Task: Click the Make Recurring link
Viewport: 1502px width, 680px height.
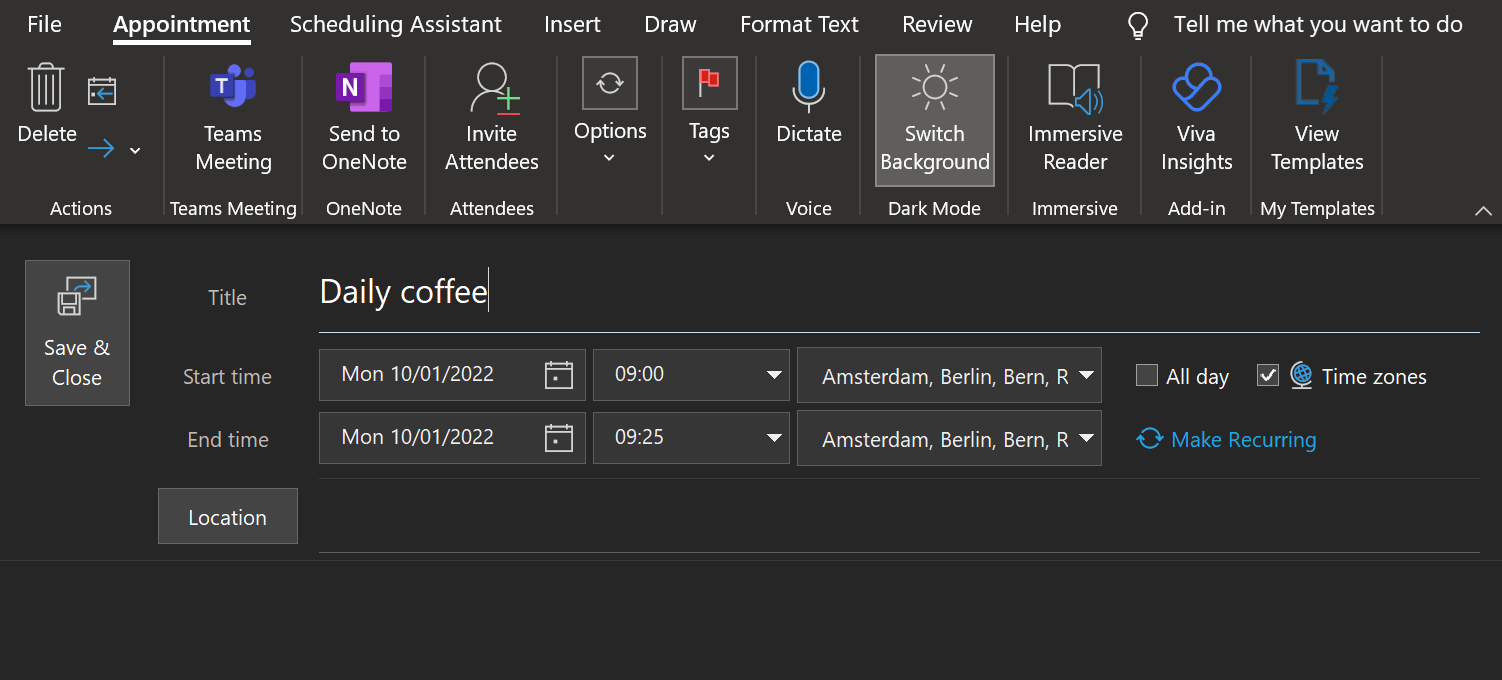Action: tap(1243, 439)
